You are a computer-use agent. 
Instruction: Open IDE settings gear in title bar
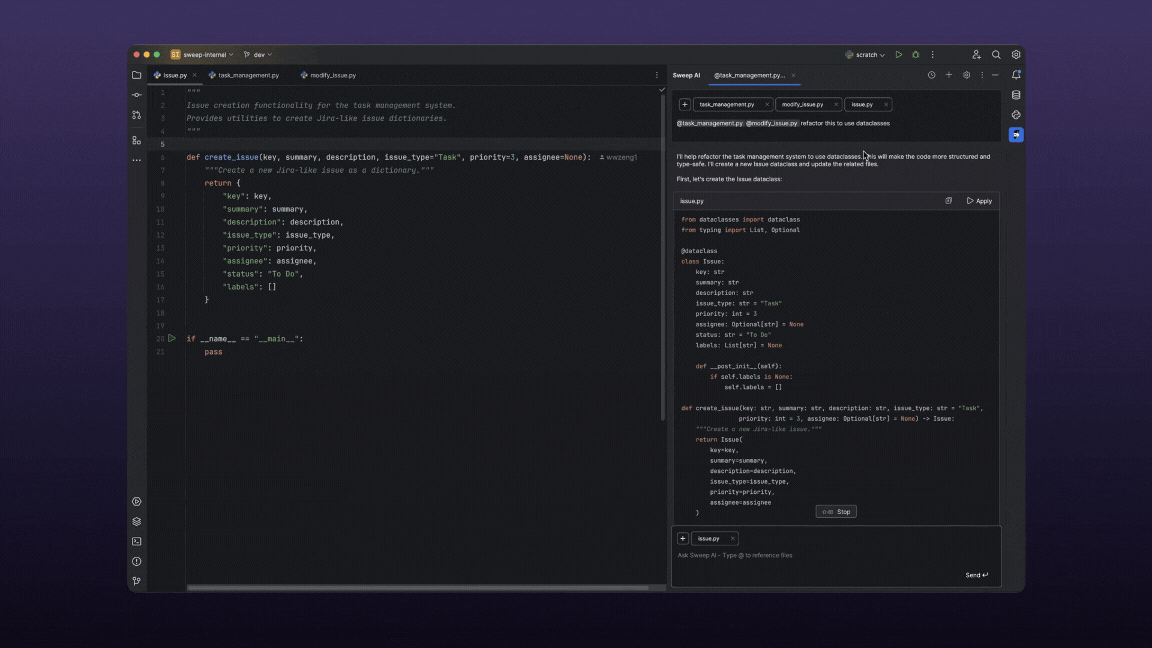coord(1016,54)
